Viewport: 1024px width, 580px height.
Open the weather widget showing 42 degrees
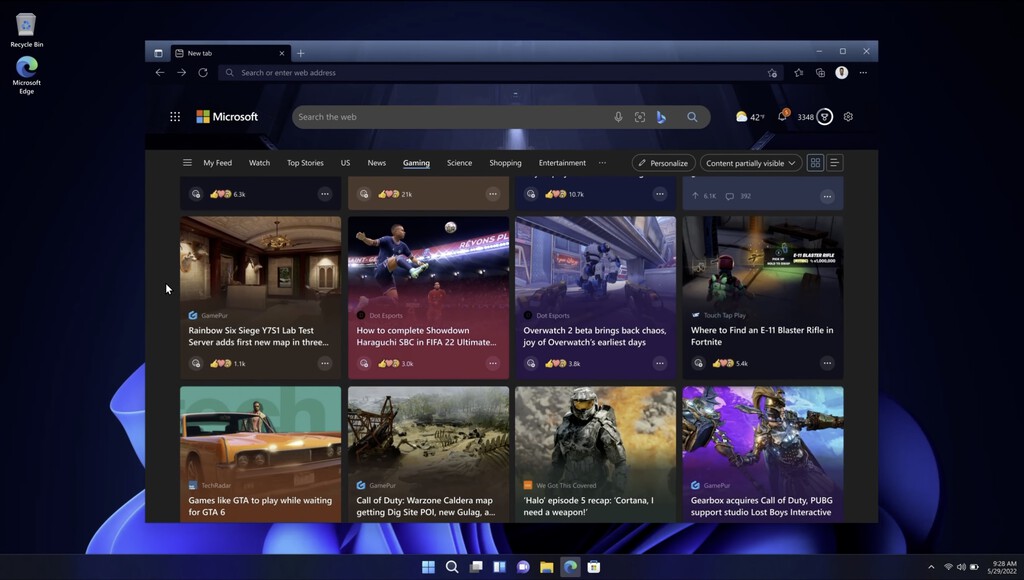tap(748, 116)
